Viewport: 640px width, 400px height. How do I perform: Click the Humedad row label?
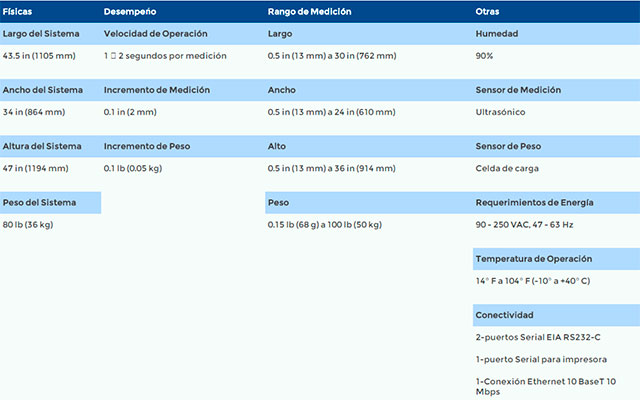click(x=497, y=34)
